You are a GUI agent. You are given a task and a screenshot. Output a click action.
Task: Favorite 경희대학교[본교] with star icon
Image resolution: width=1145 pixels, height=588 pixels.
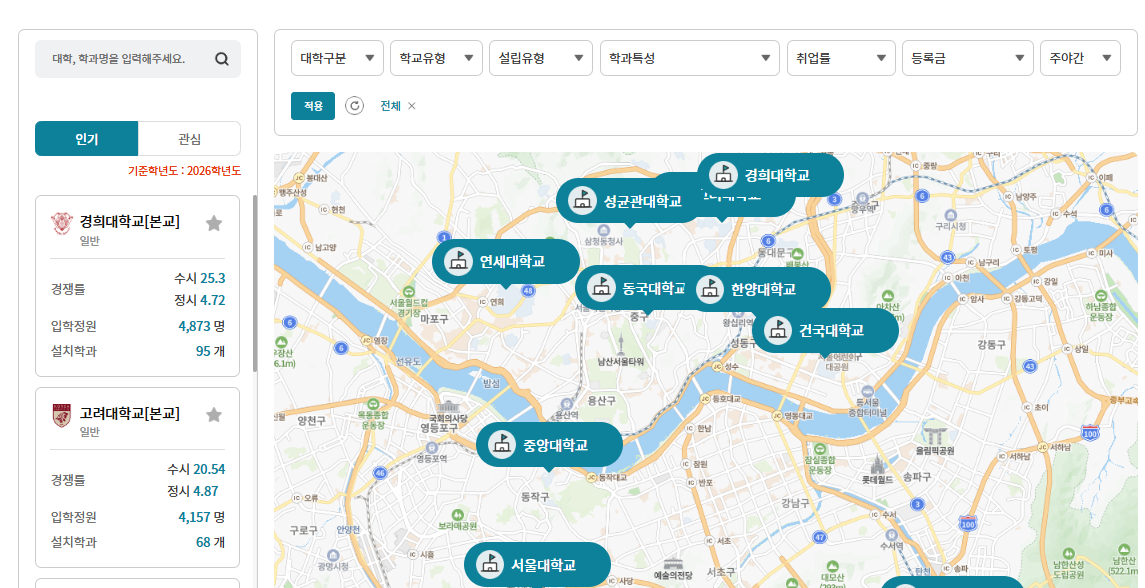[x=214, y=223]
